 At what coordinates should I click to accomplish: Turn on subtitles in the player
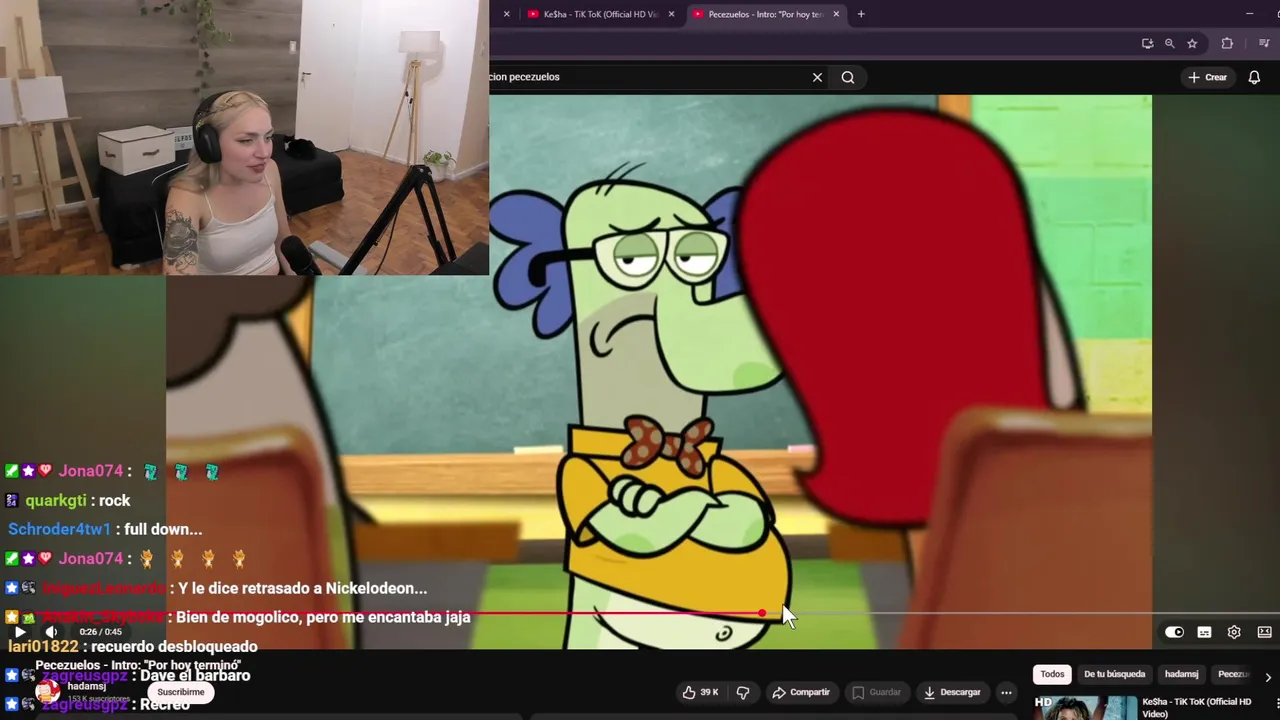tap(1204, 632)
